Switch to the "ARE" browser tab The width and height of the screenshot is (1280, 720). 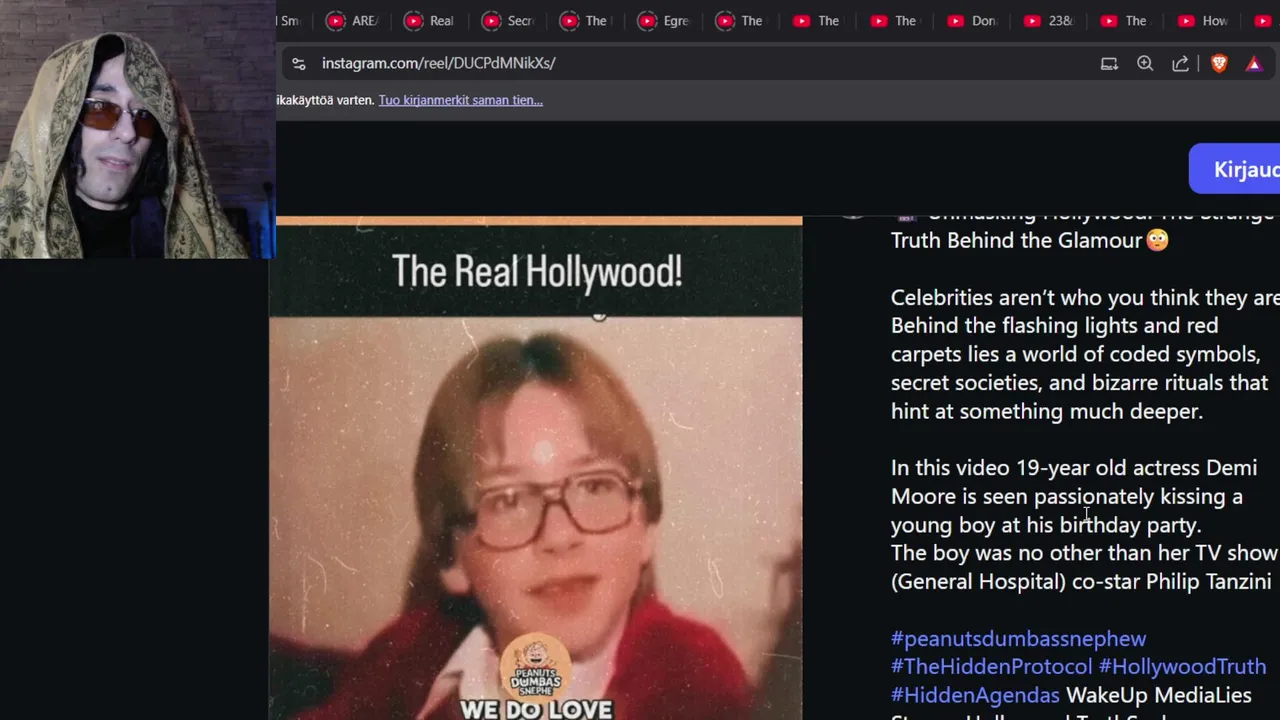pos(352,21)
